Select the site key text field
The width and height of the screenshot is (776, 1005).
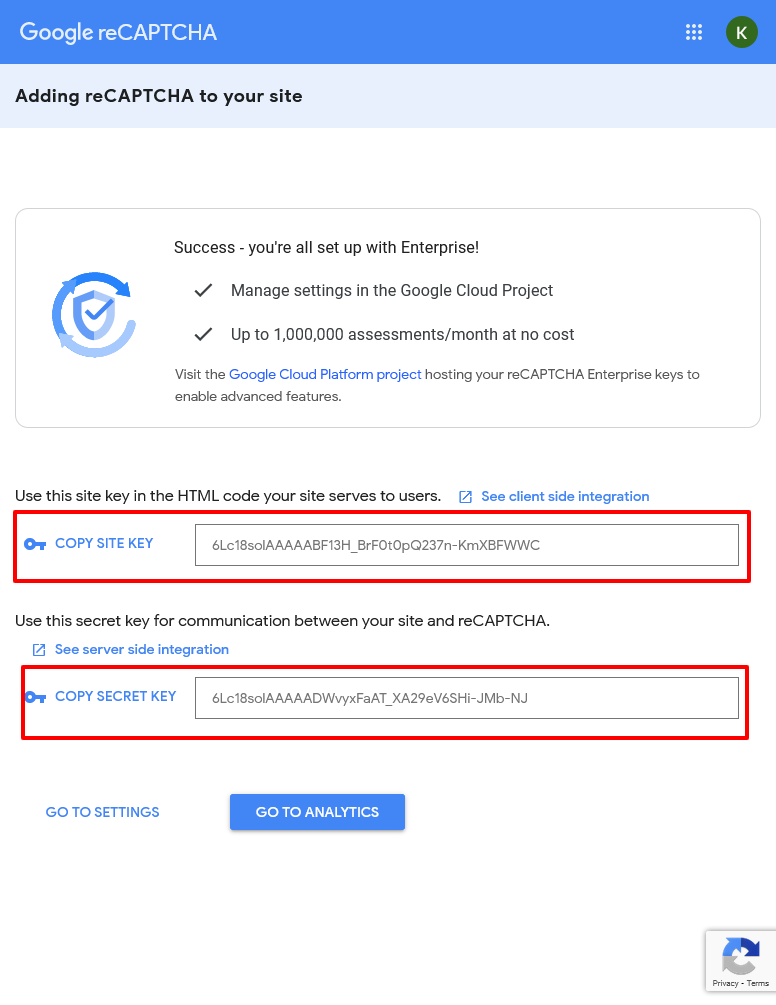click(x=466, y=545)
